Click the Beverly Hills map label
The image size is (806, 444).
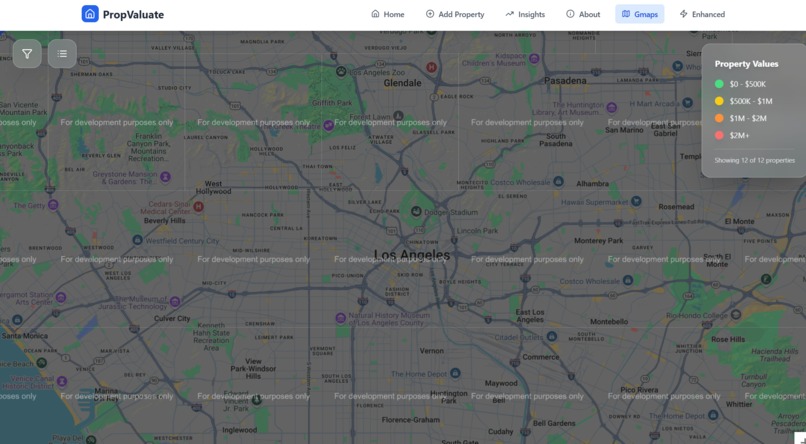[164, 220]
